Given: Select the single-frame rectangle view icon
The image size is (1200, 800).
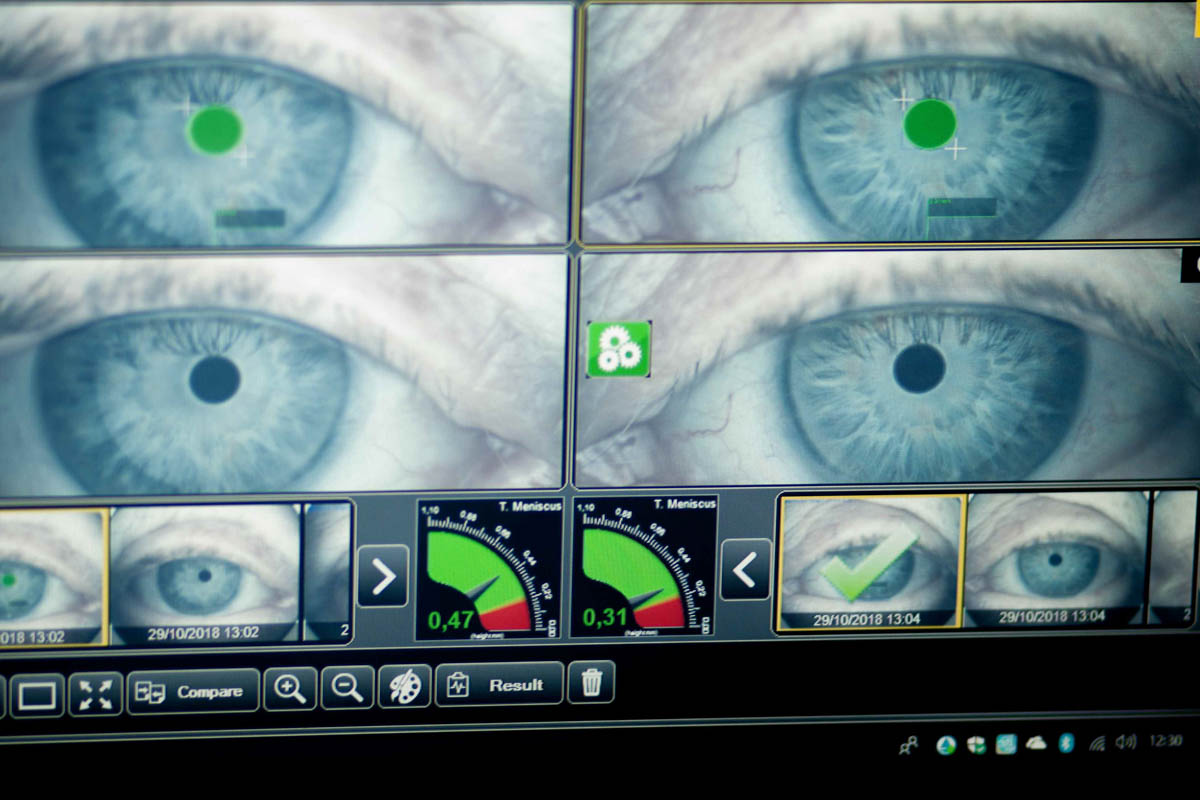Looking at the screenshot, I should tap(37, 695).
